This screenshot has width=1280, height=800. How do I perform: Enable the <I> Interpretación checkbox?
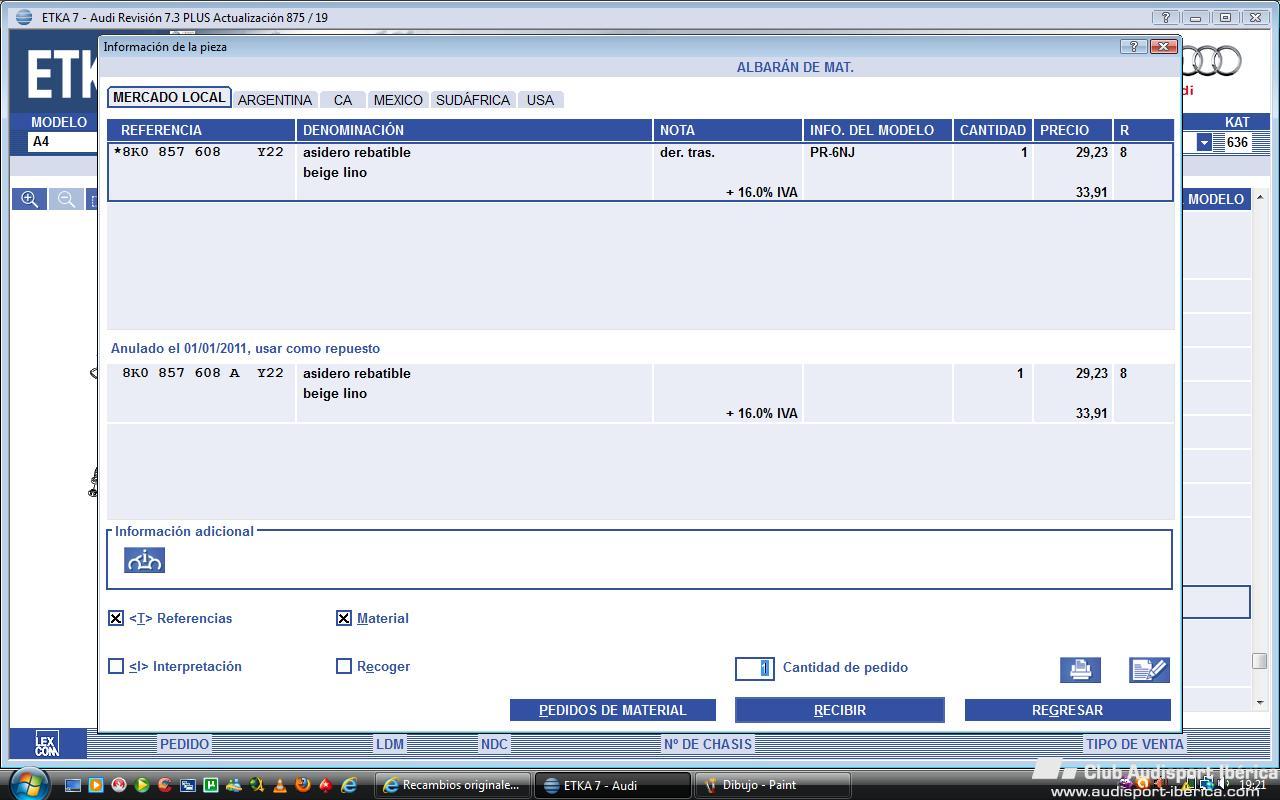click(116, 666)
